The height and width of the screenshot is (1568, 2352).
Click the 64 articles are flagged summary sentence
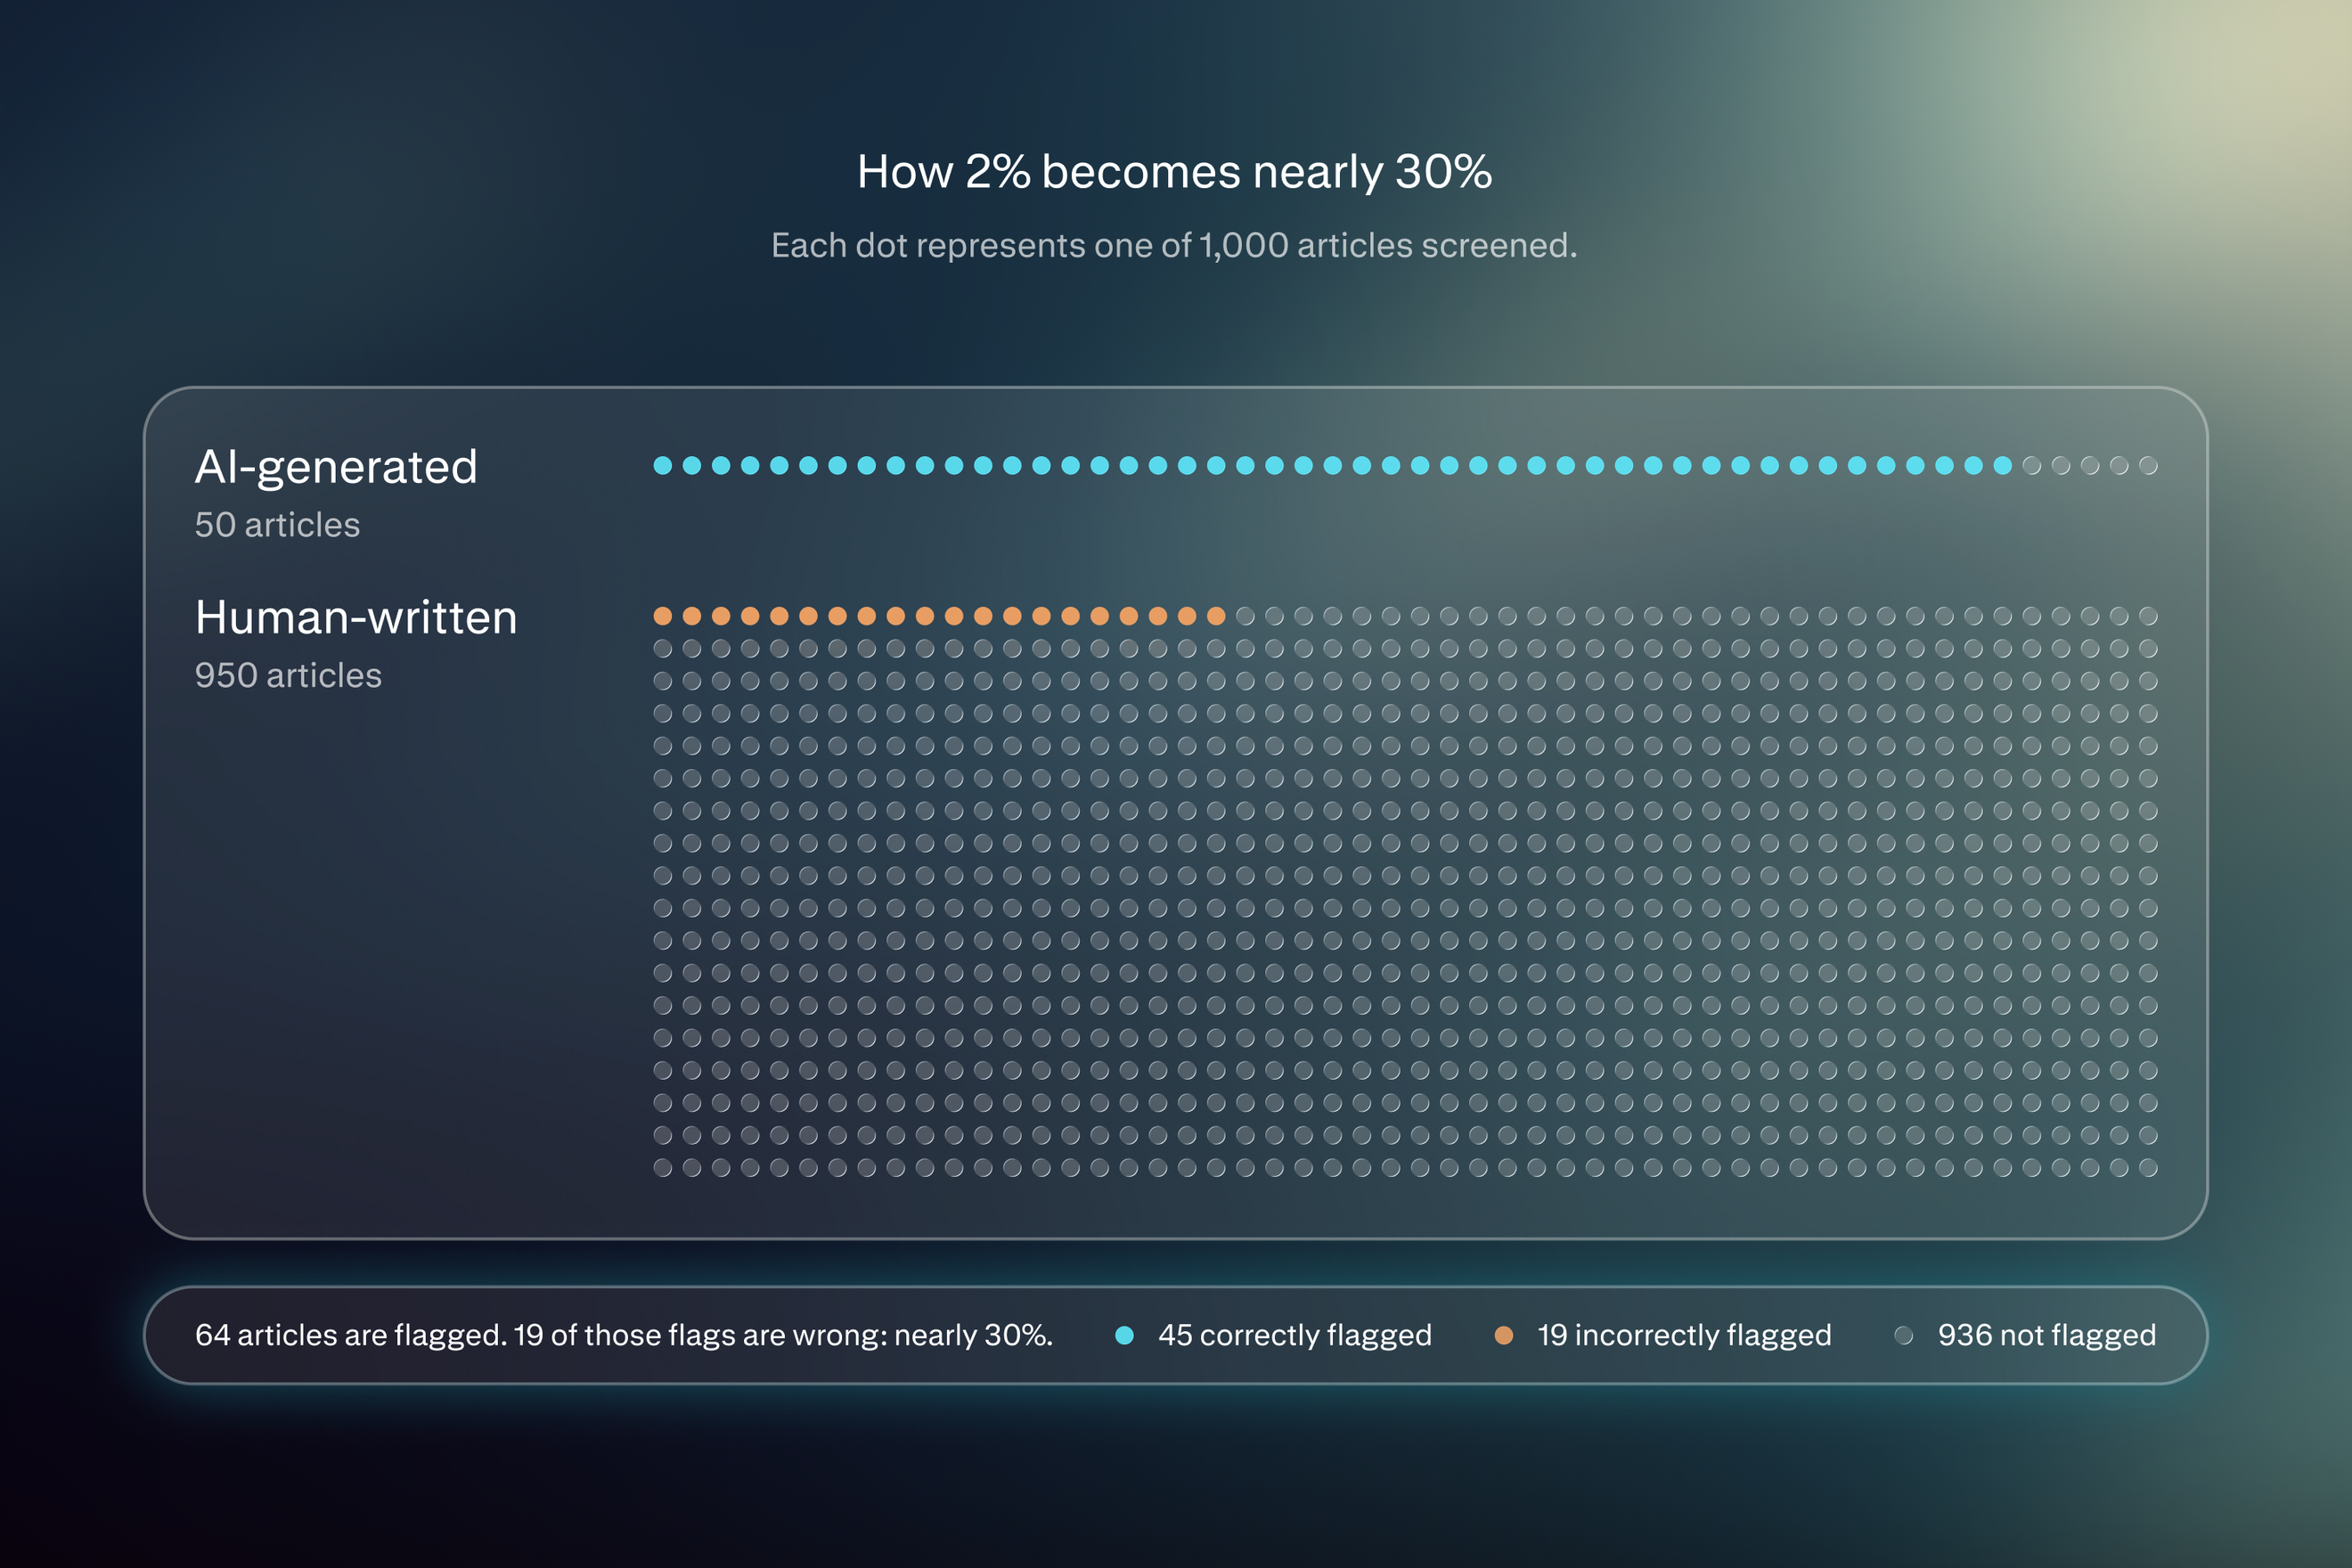click(x=624, y=1335)
